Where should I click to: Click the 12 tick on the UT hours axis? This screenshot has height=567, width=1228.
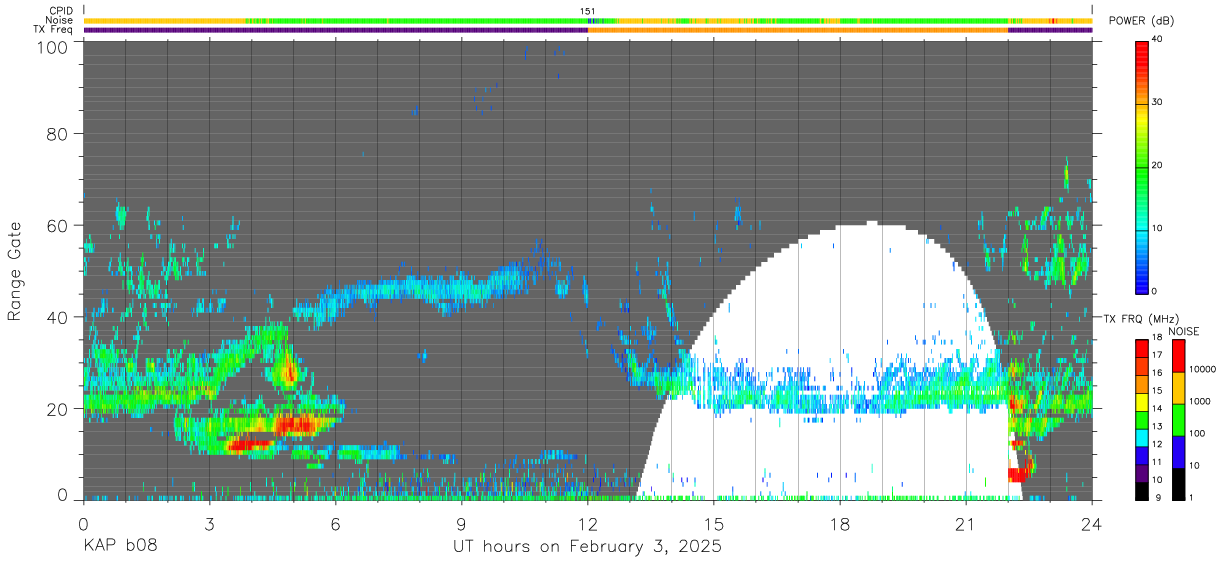coord(588,523)
